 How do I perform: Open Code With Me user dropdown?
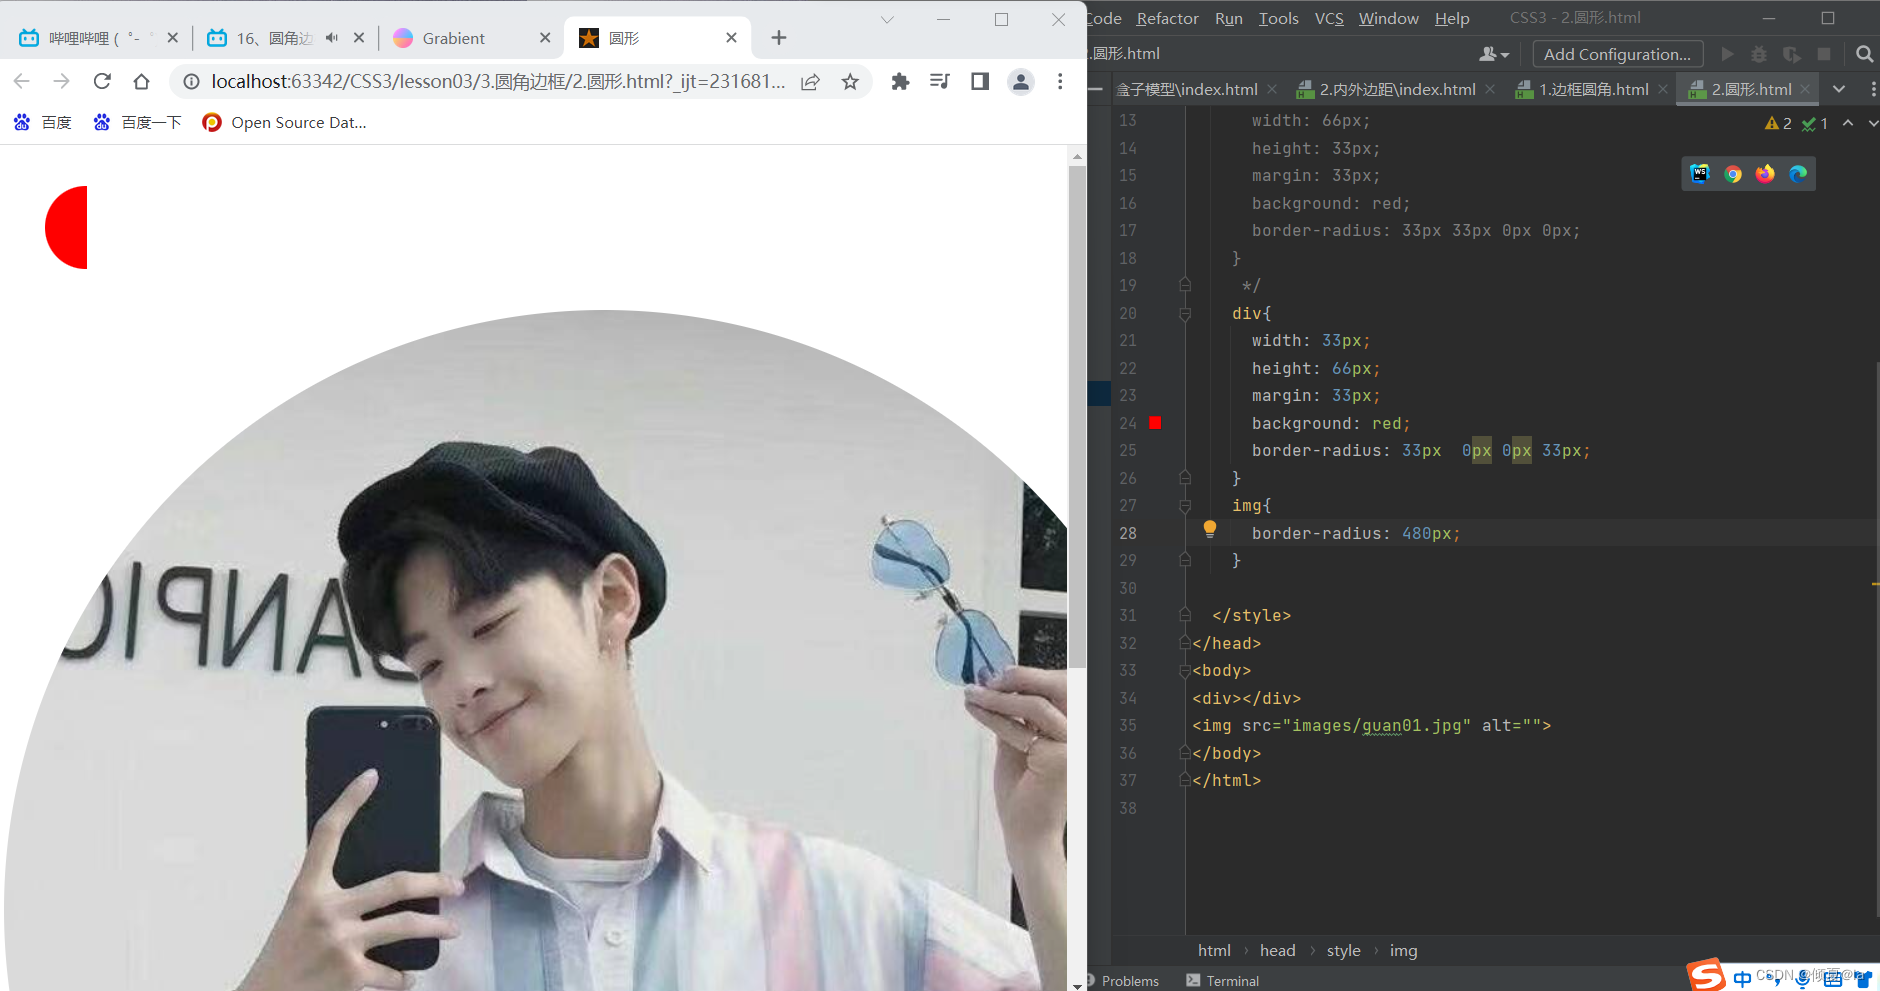coord(1494,54)
